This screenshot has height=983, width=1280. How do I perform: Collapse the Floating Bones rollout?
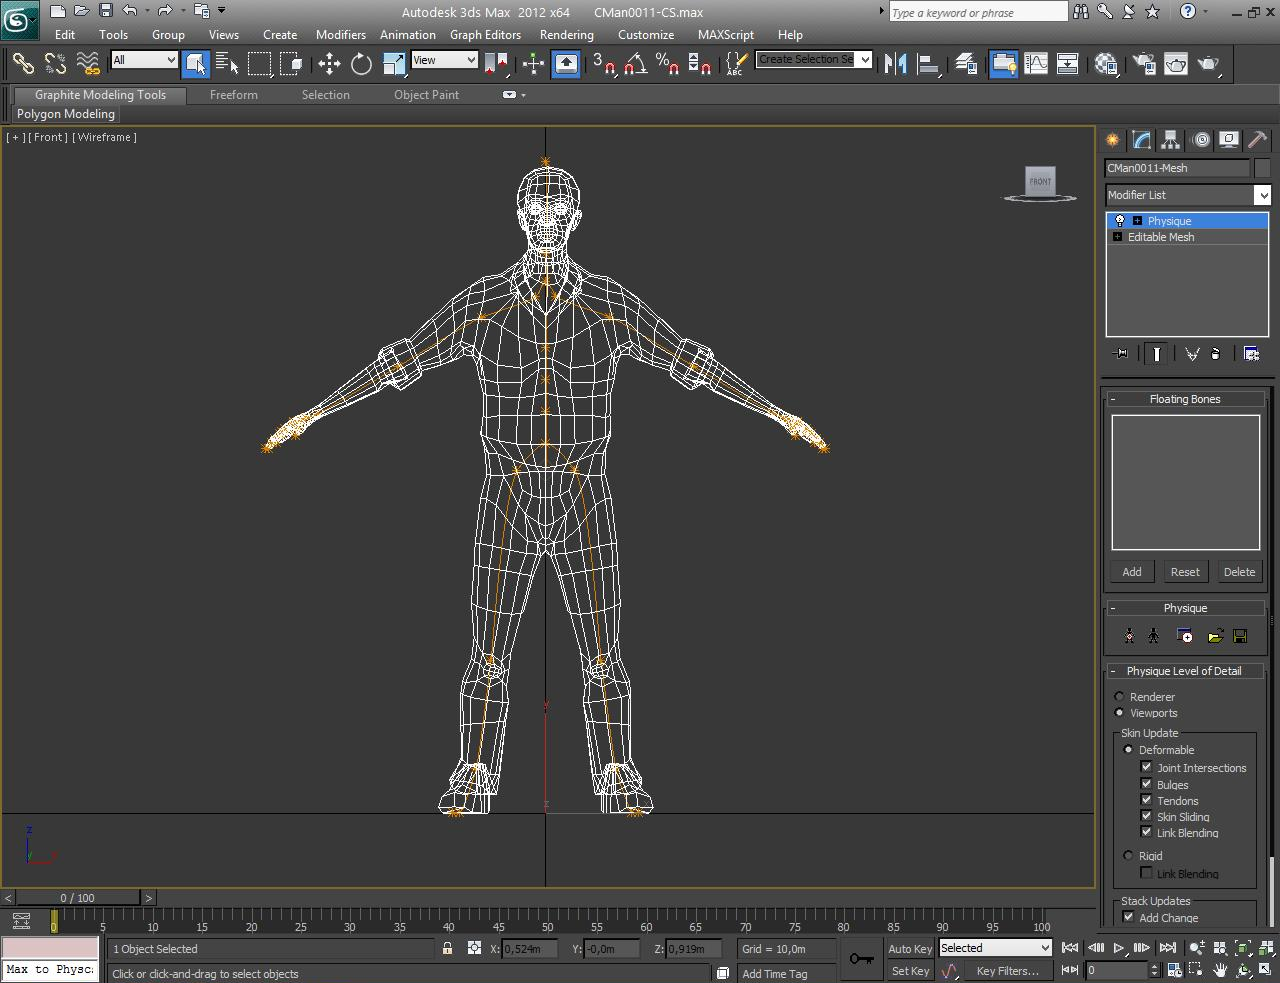coord(1185,399)
